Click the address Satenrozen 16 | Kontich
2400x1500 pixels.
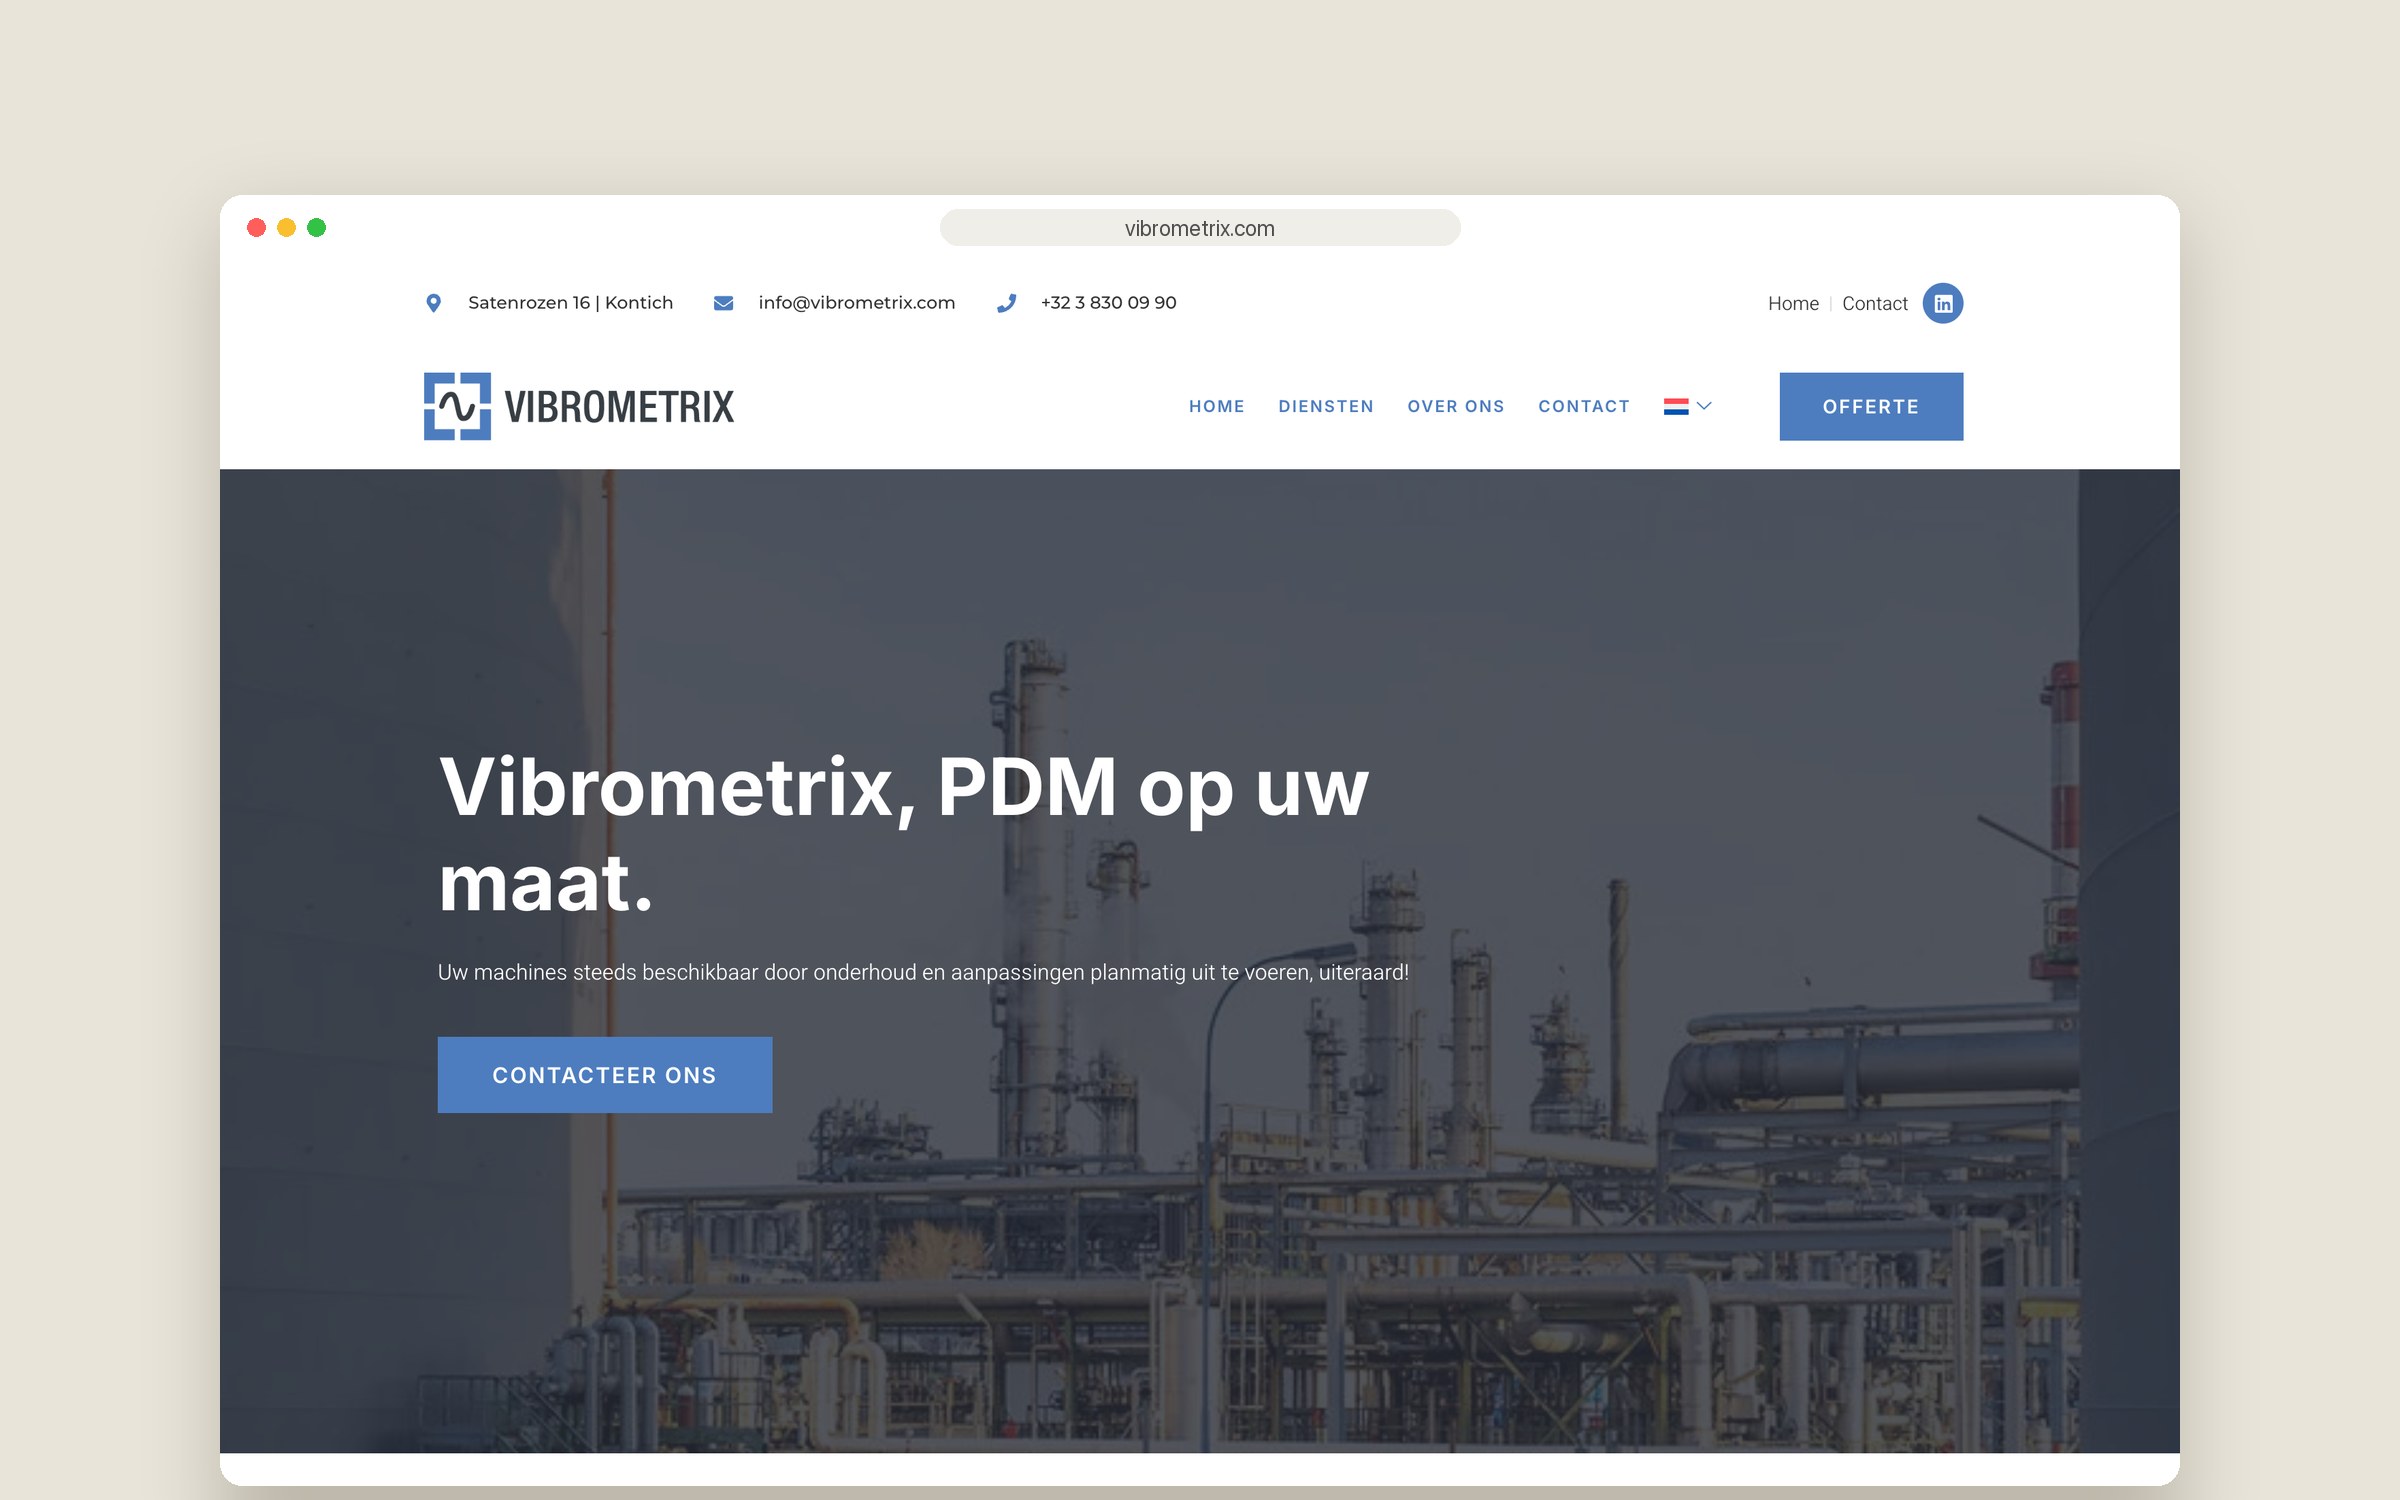[x=570, y=303]
